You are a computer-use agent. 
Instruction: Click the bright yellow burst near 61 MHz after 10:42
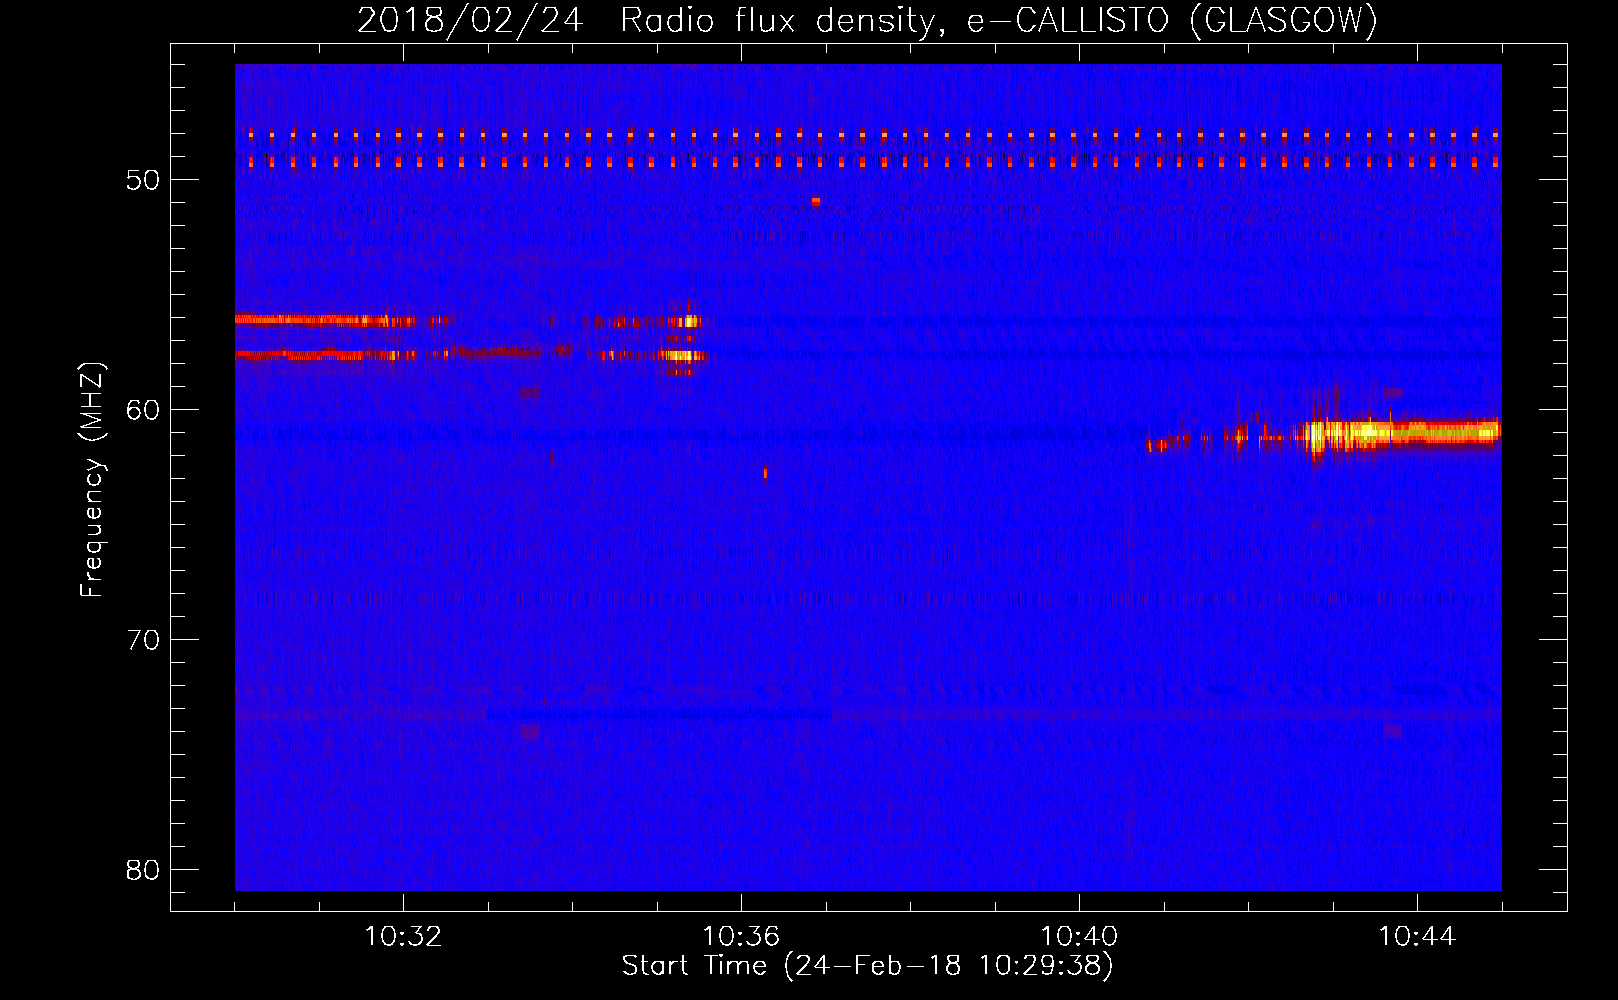point(1400,433)
